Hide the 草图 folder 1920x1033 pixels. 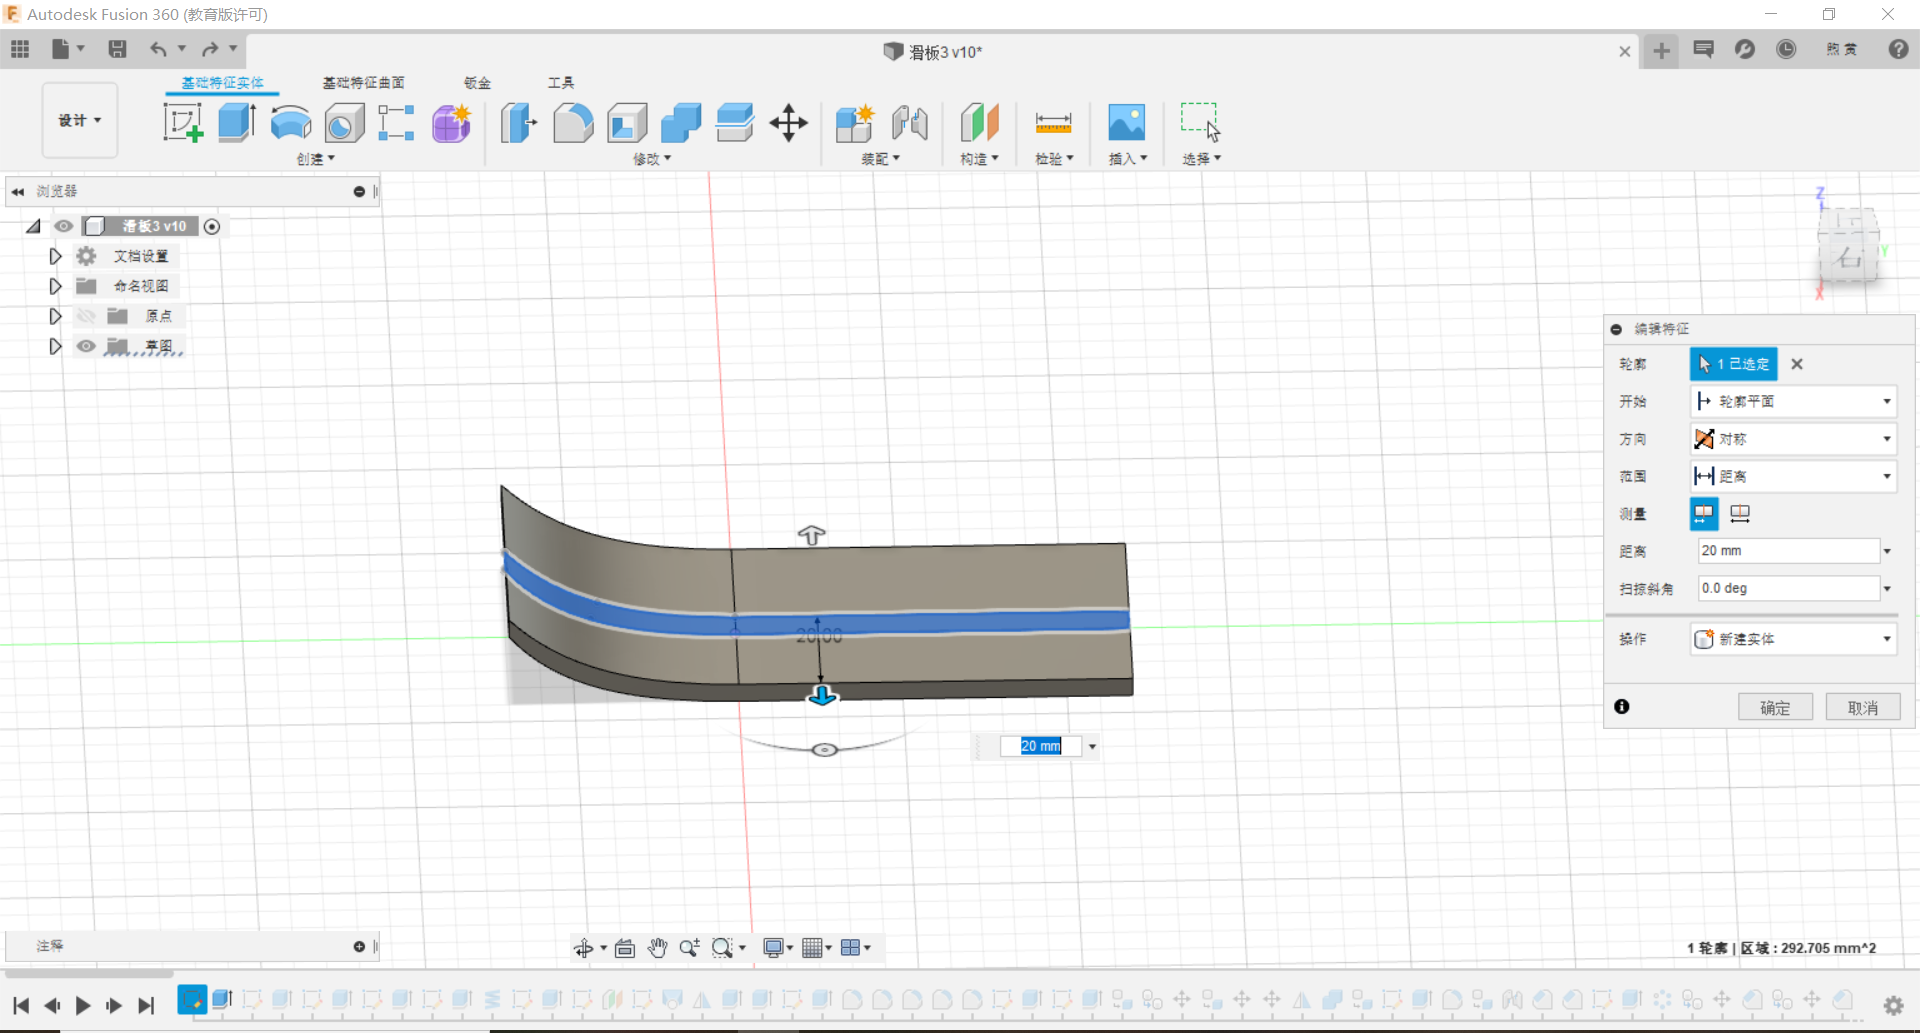pyautogui.click(x=86, y=346)
